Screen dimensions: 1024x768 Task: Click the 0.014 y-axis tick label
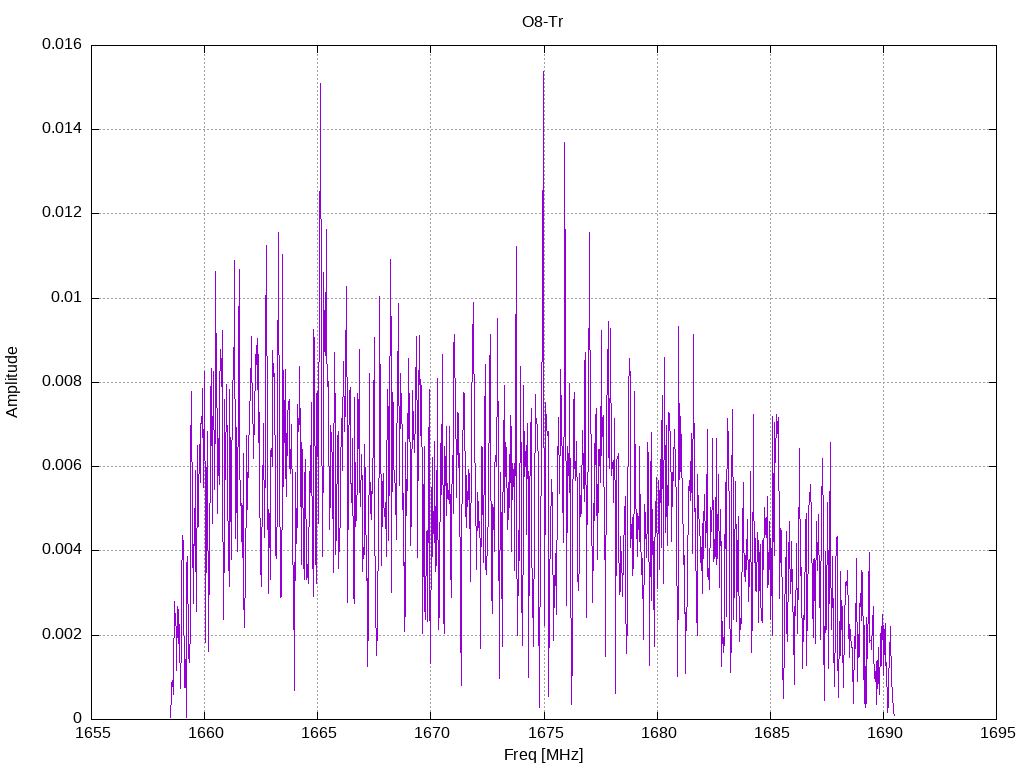[x=62, y=129]
